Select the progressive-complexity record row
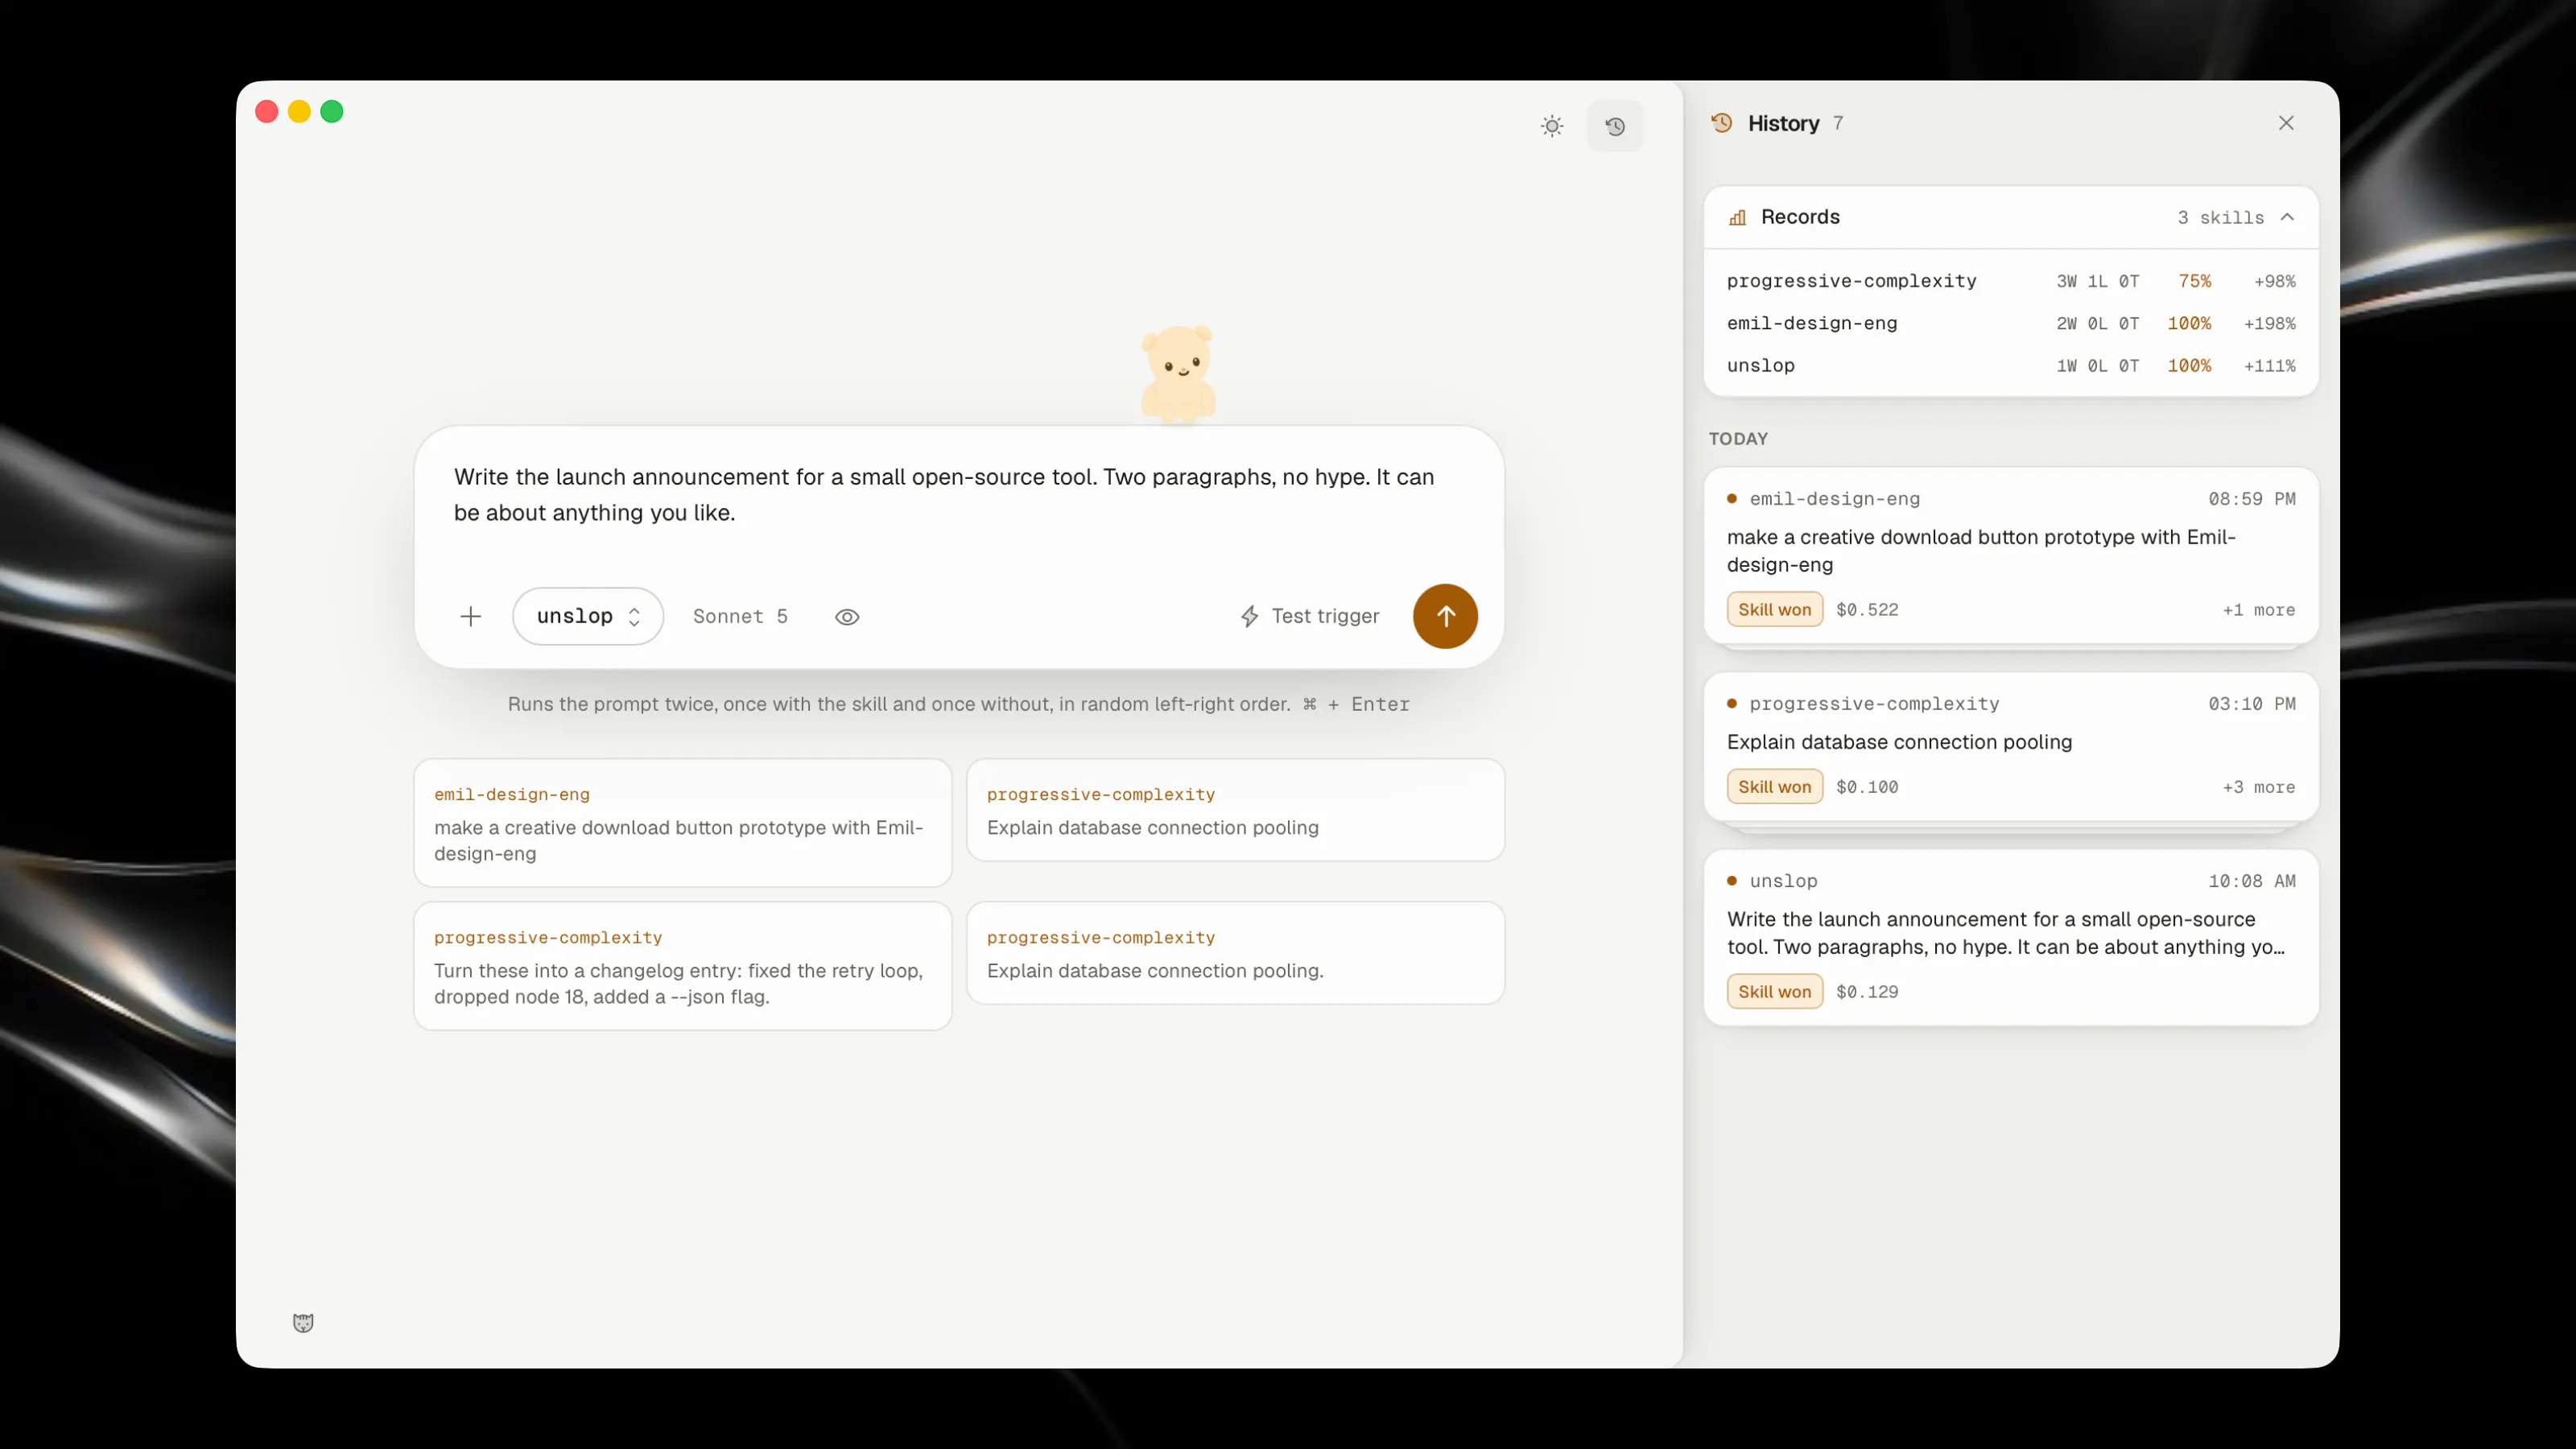The width and height of the screenshot is (2576, 1449). (2010, 281)
